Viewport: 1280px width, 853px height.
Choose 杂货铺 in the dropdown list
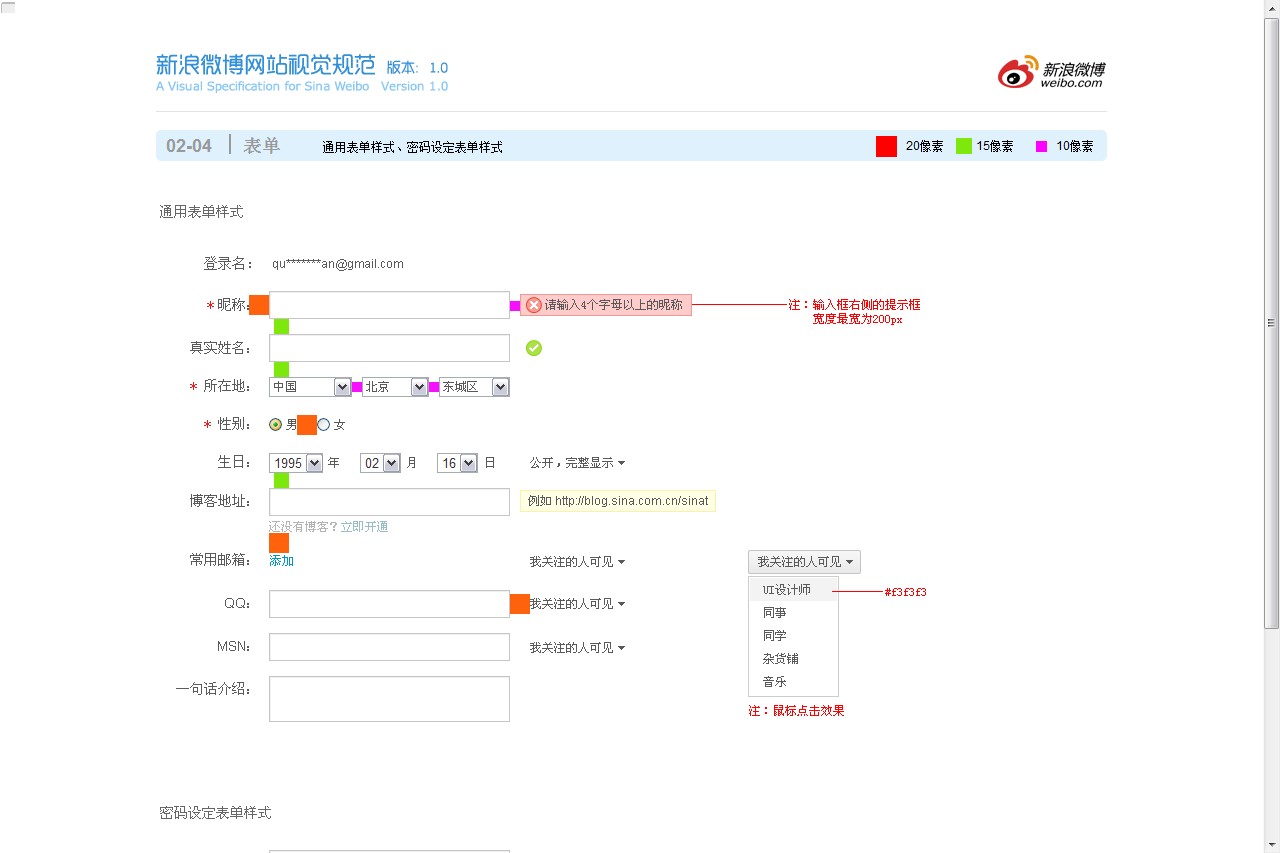(x=793, y=659)
